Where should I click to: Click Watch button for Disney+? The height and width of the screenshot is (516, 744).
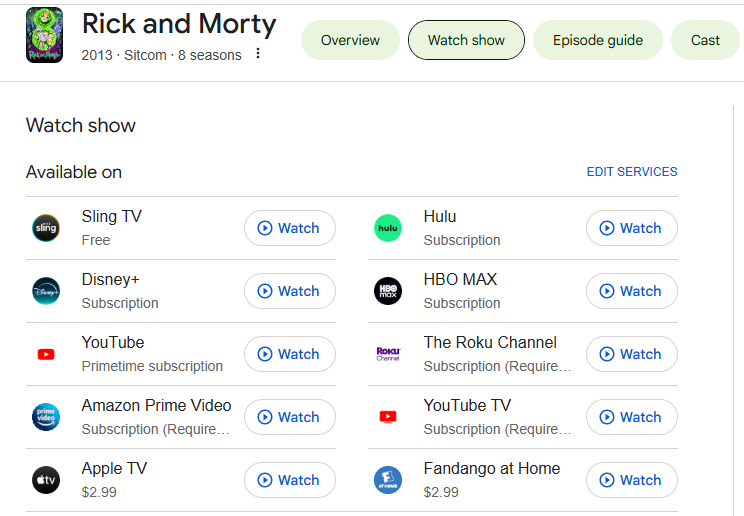290,291
